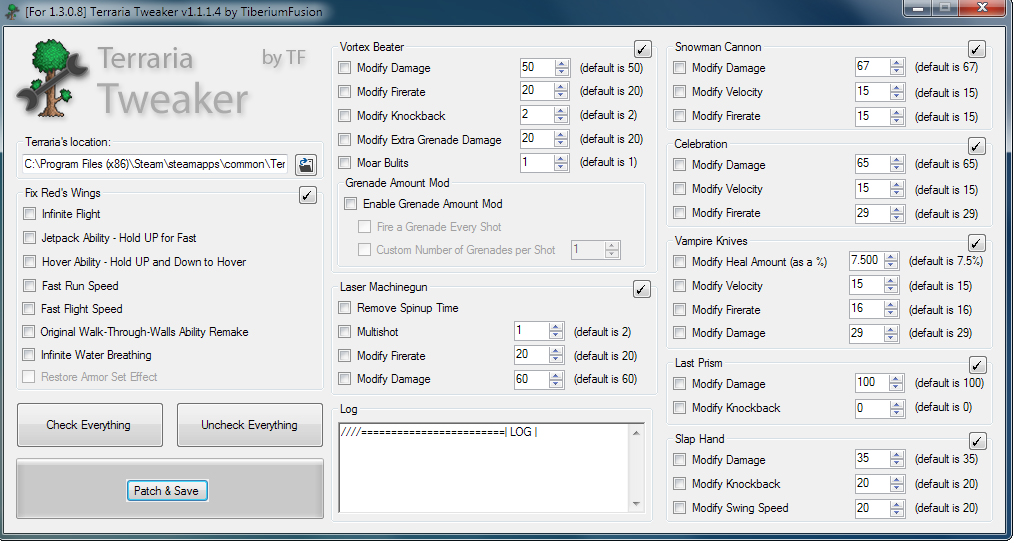Increase Last Prism damage with up arrow
1014x543 pixels.
(x=896, y=379)
